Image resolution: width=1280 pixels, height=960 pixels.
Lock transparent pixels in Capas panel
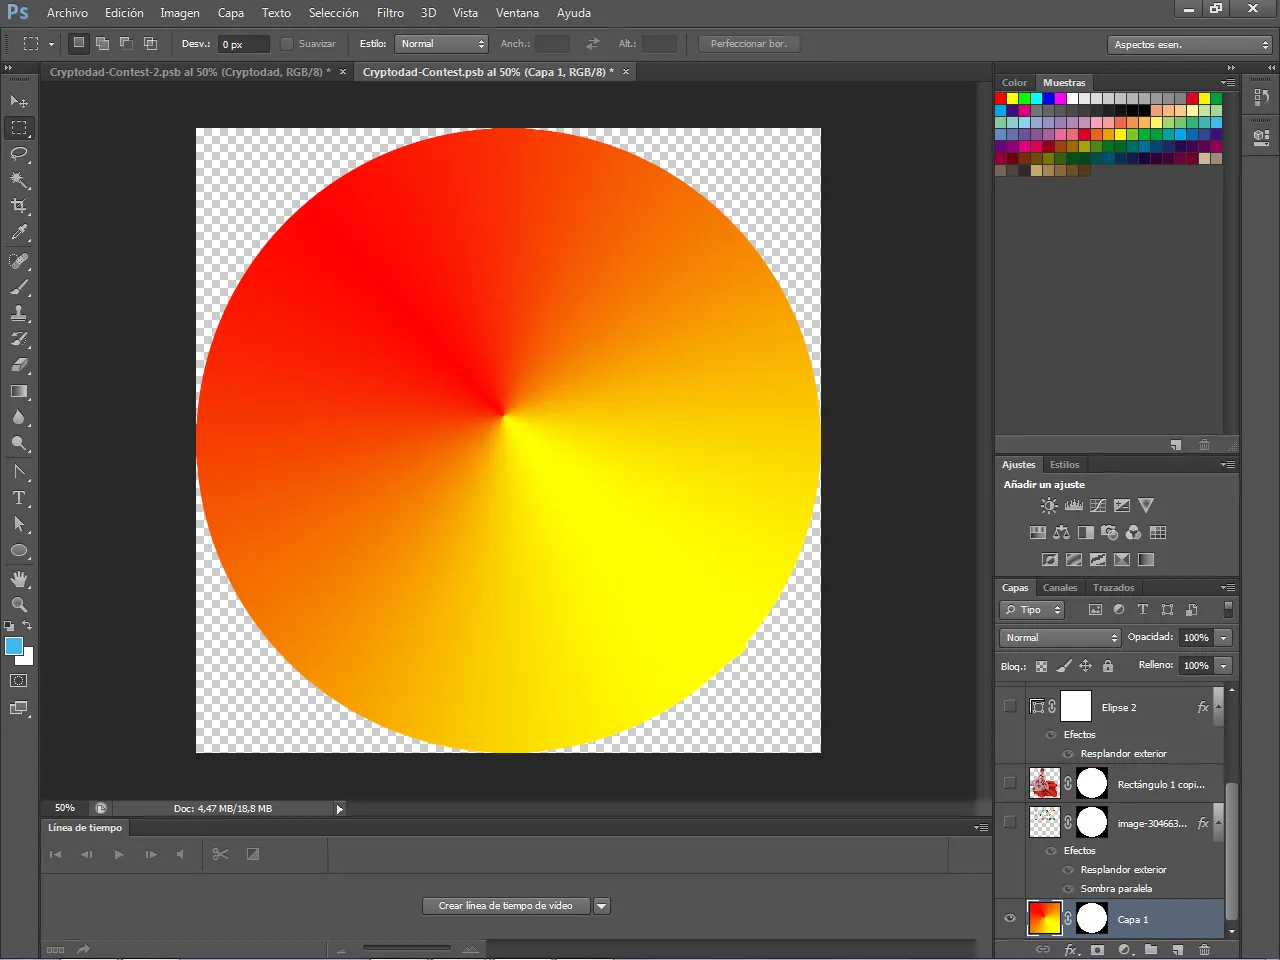(x=1041, y=666)
